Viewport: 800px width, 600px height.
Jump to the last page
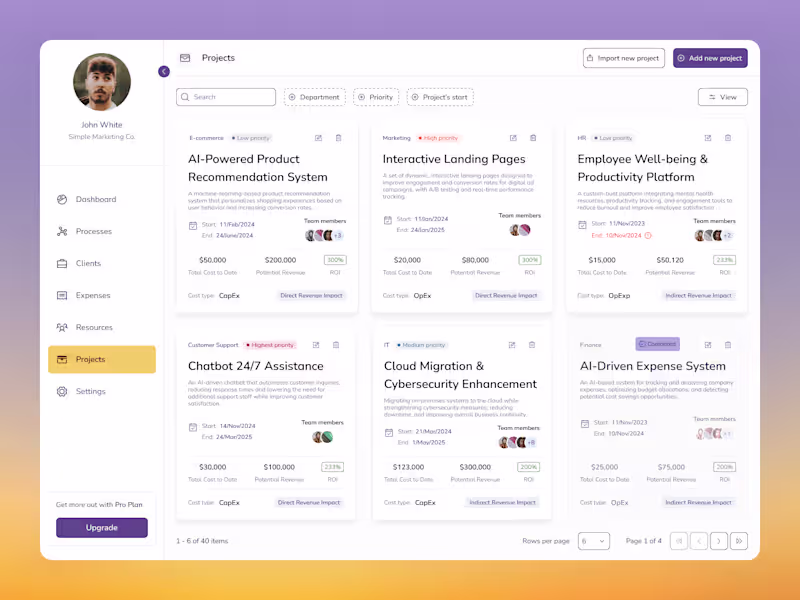click(739, 541)
